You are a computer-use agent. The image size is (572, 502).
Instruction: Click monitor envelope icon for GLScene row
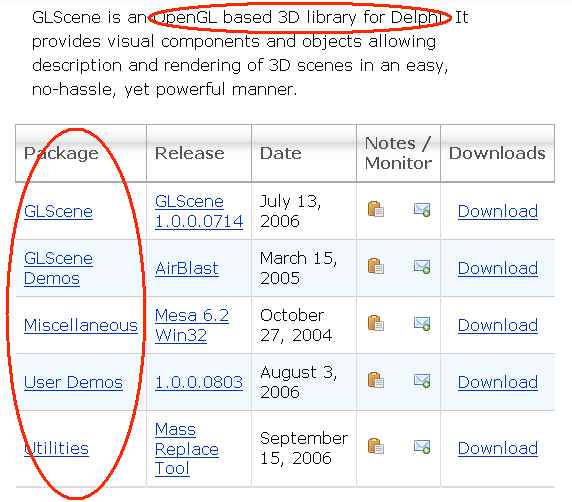click(422, 209)
